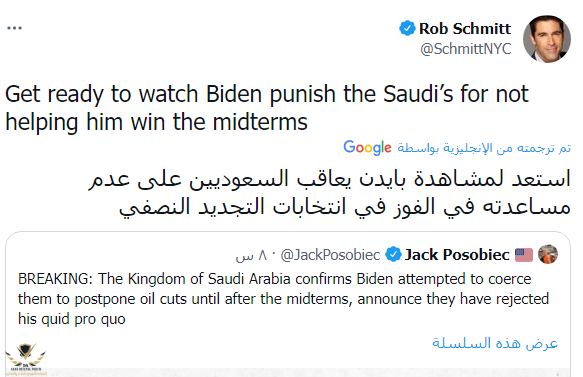583x377 pixels.
Task: Click Rob Schmitt's blue verified badge
Action: 407,28
